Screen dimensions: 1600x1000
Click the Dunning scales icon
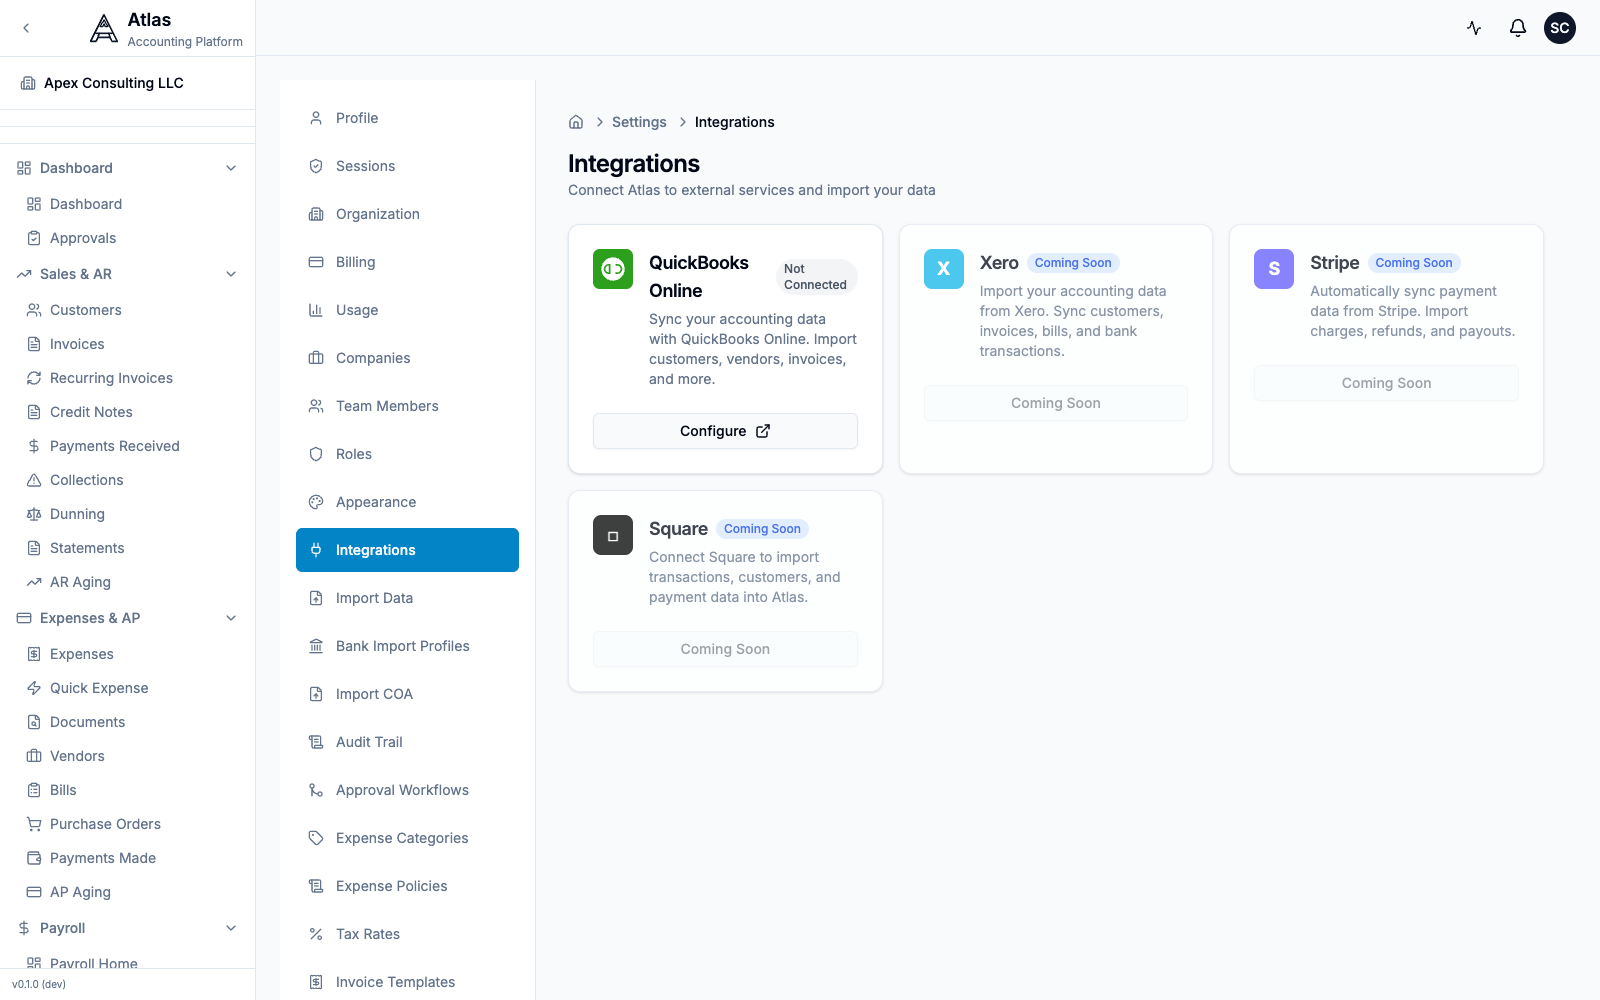(x=34, y=514)
